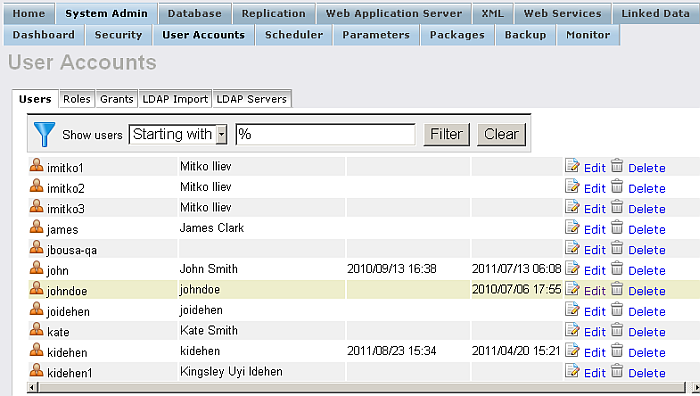
Task: Open the Replication top menu tab
Action: click(x=274, y=13)
